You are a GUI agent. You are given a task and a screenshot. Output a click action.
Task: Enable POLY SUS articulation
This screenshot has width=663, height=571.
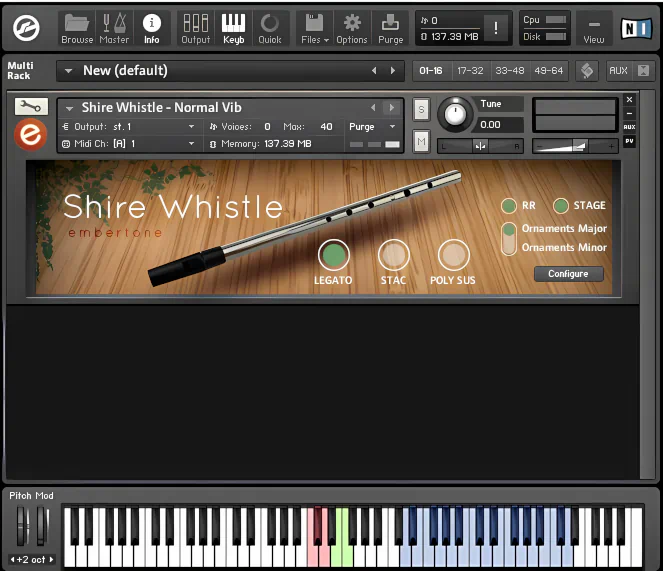(454, 255)
